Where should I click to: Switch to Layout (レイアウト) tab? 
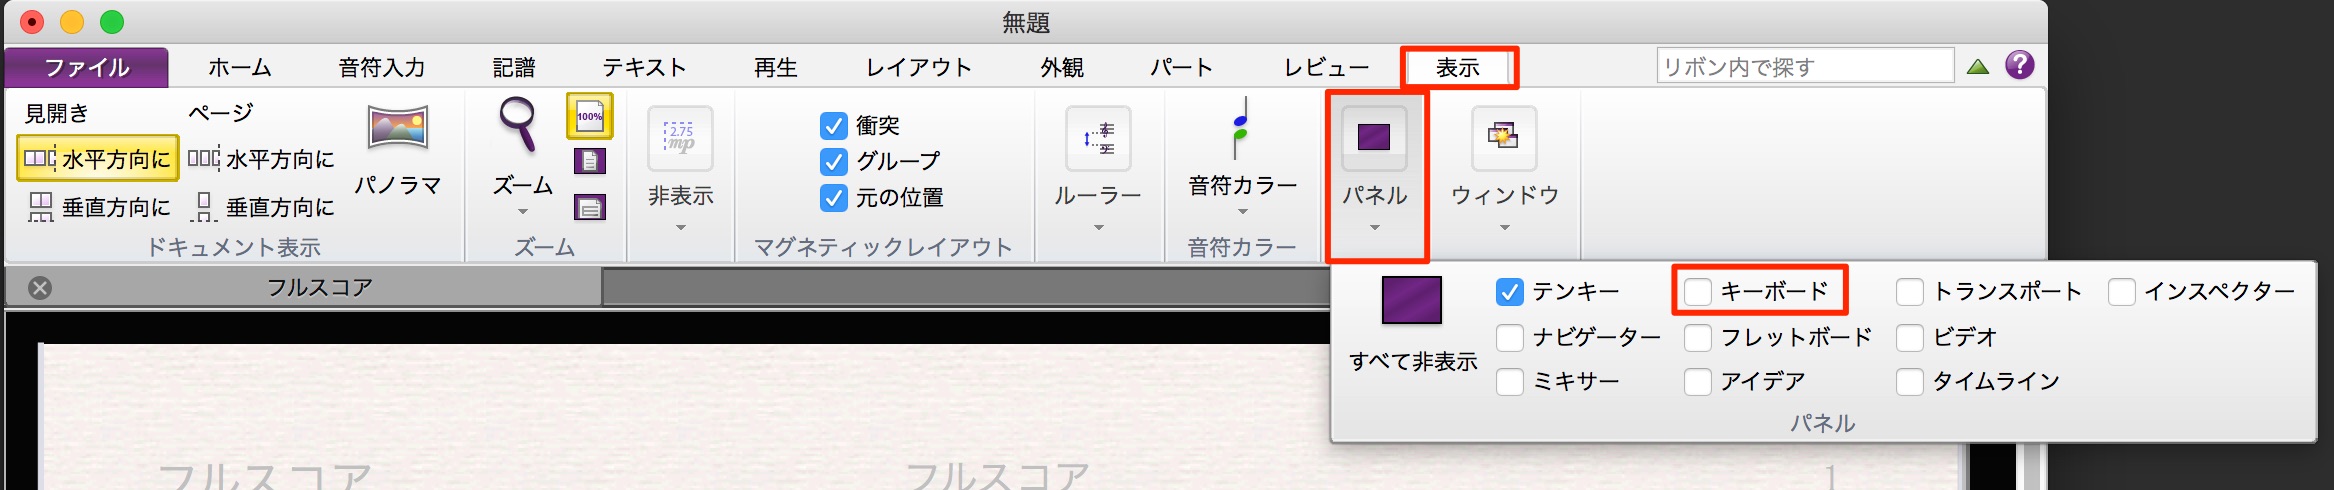(x=919, y=67)
